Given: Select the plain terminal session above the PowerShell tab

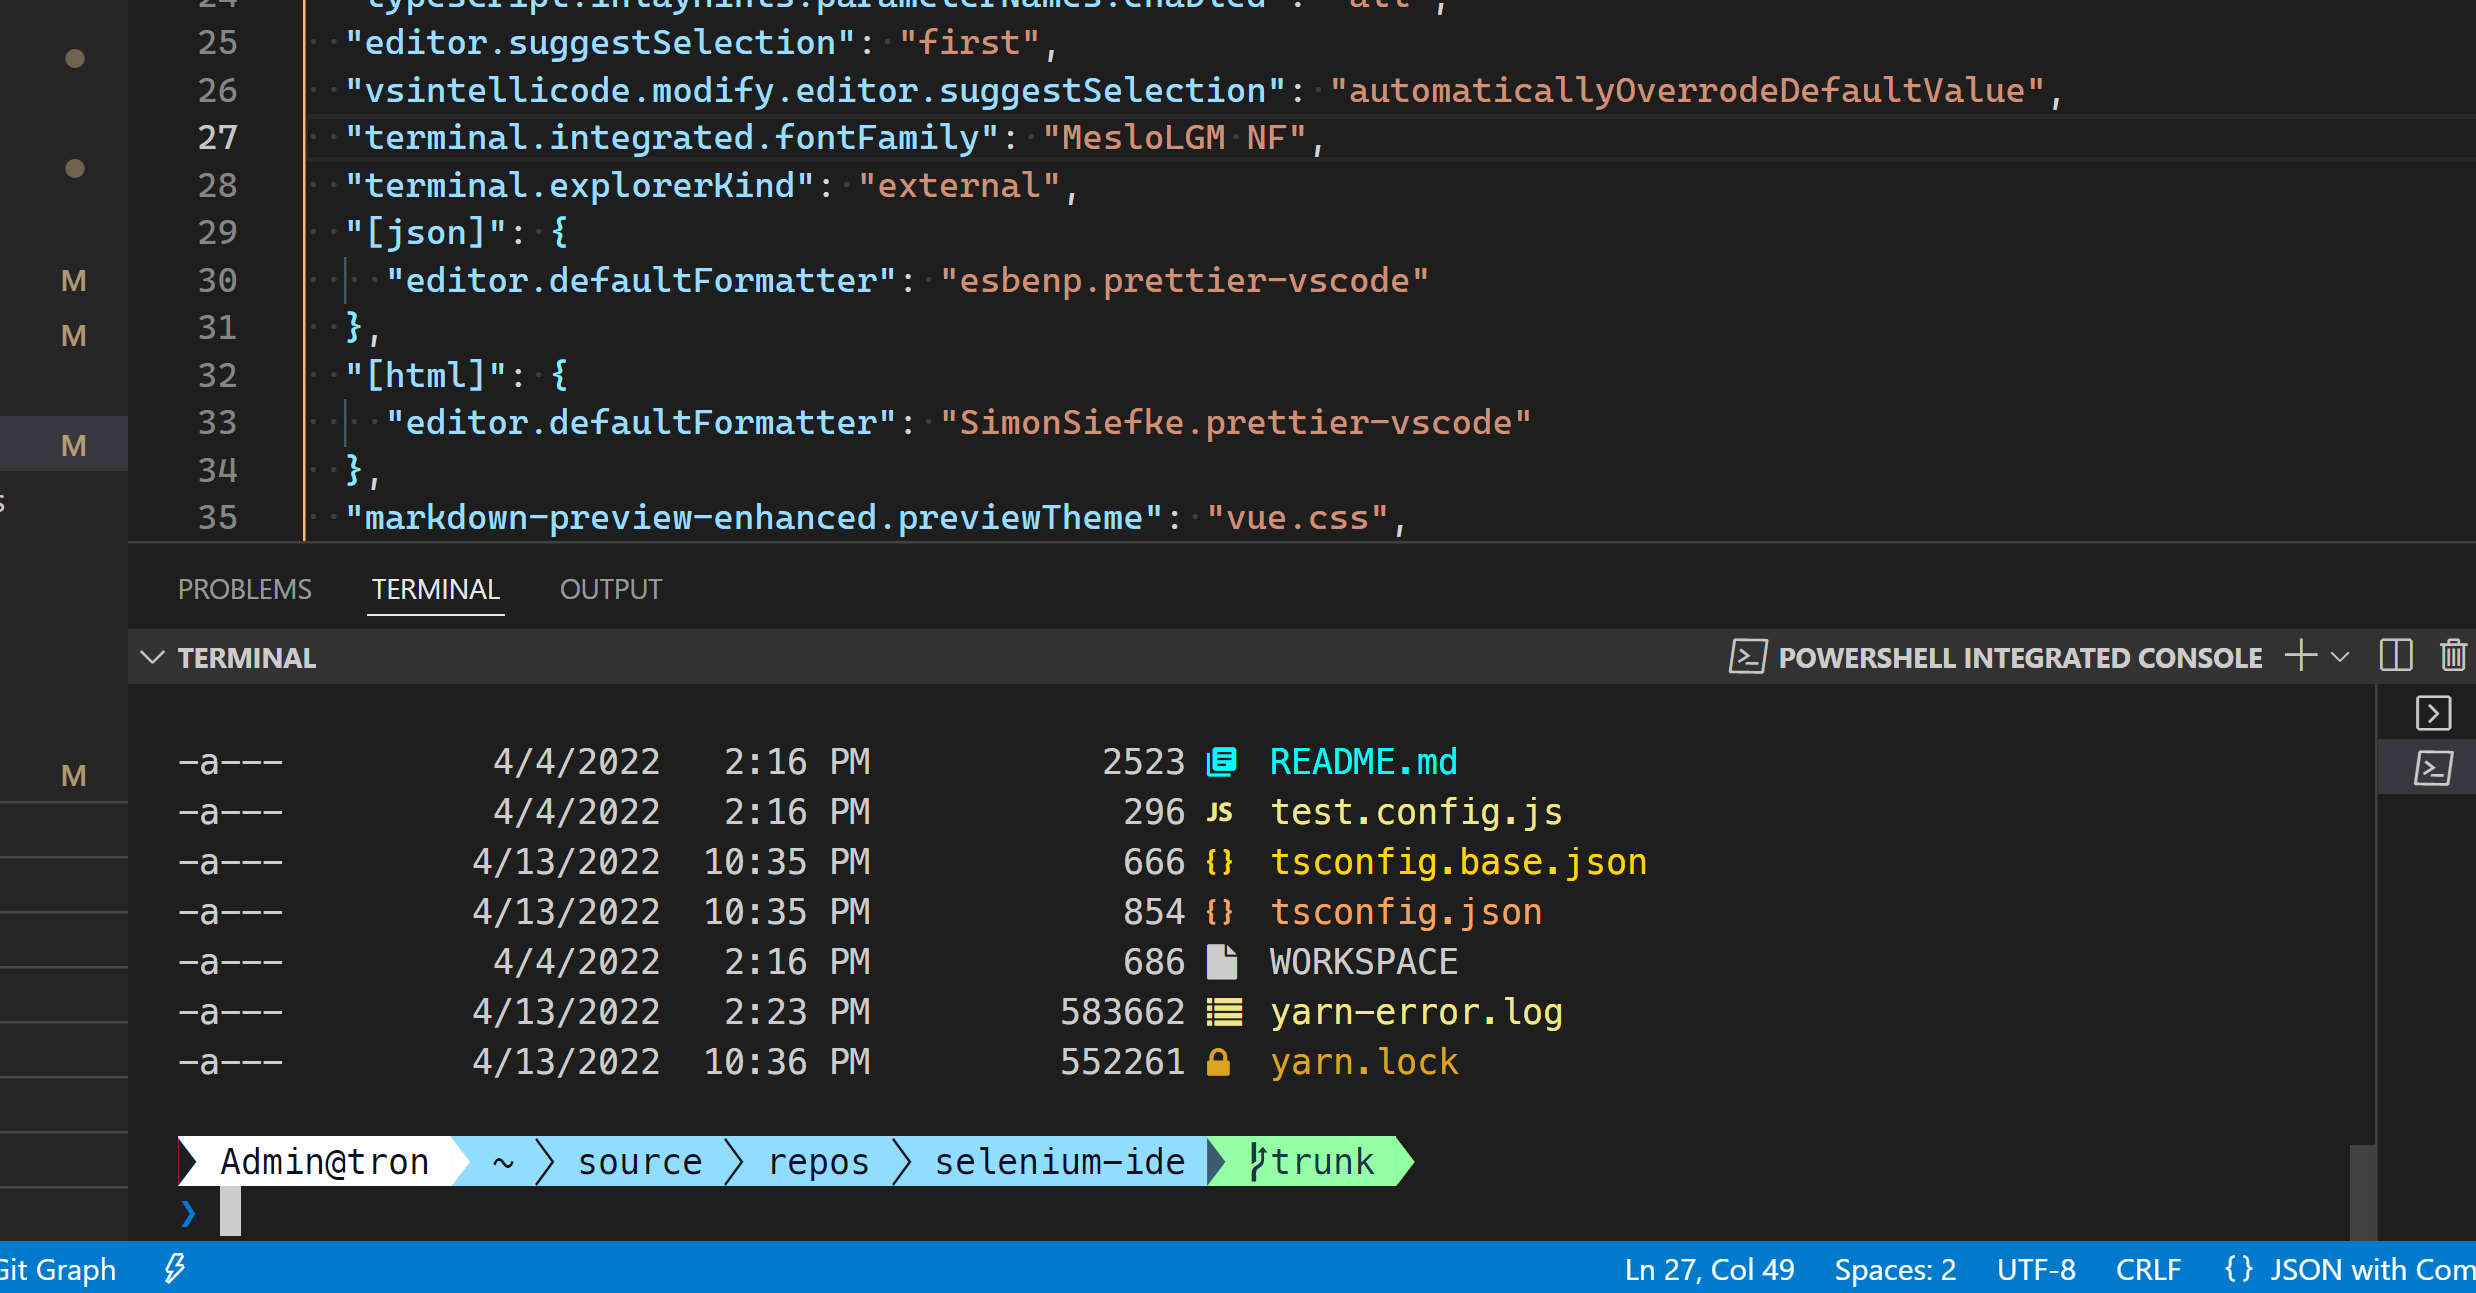Looking at the screenshot, I should click(2433, 713).
